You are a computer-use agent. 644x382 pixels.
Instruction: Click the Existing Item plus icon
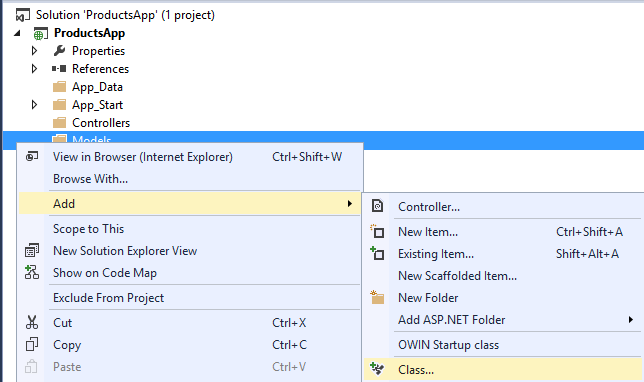point(377,253)
